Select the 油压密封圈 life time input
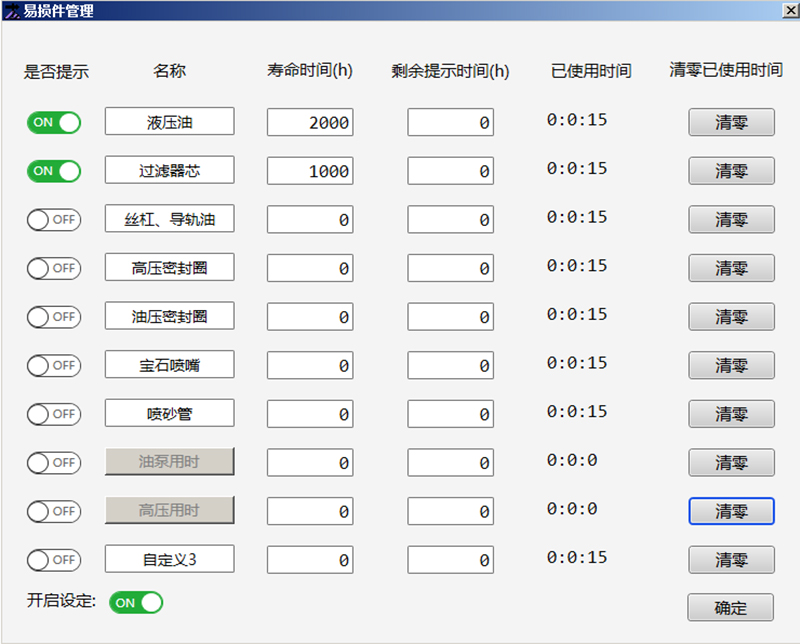Image resolution: width=800 pixels, height=644 pixels. pos(310,316)
